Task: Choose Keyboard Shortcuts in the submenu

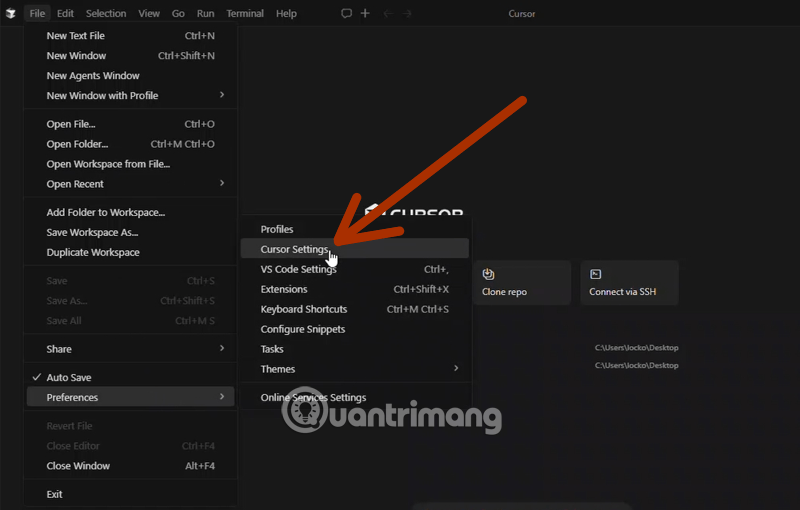Action: tap(304, 309)
